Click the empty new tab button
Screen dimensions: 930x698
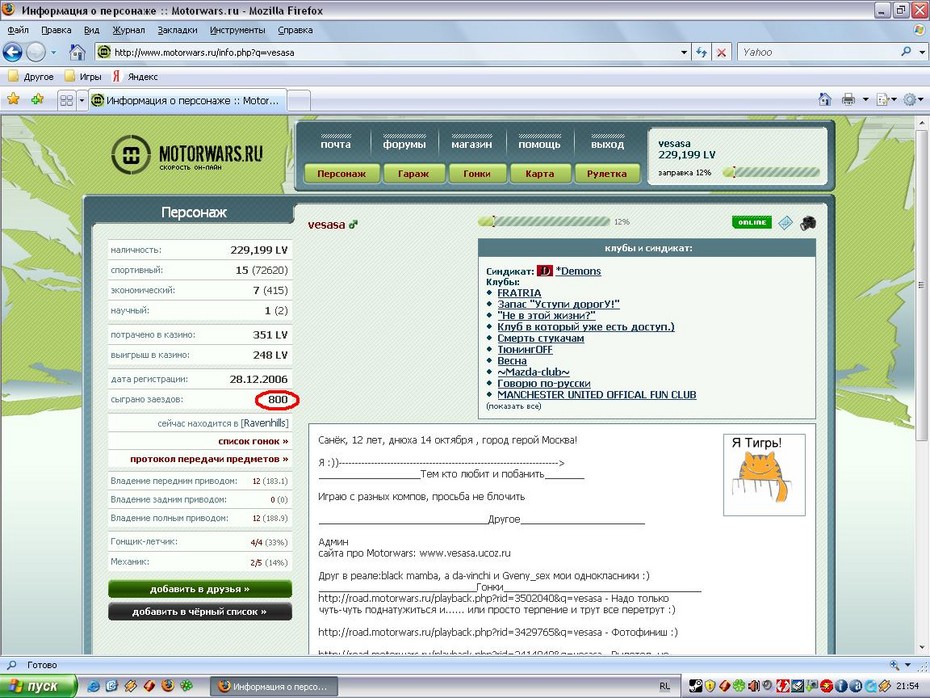[299, 101]
